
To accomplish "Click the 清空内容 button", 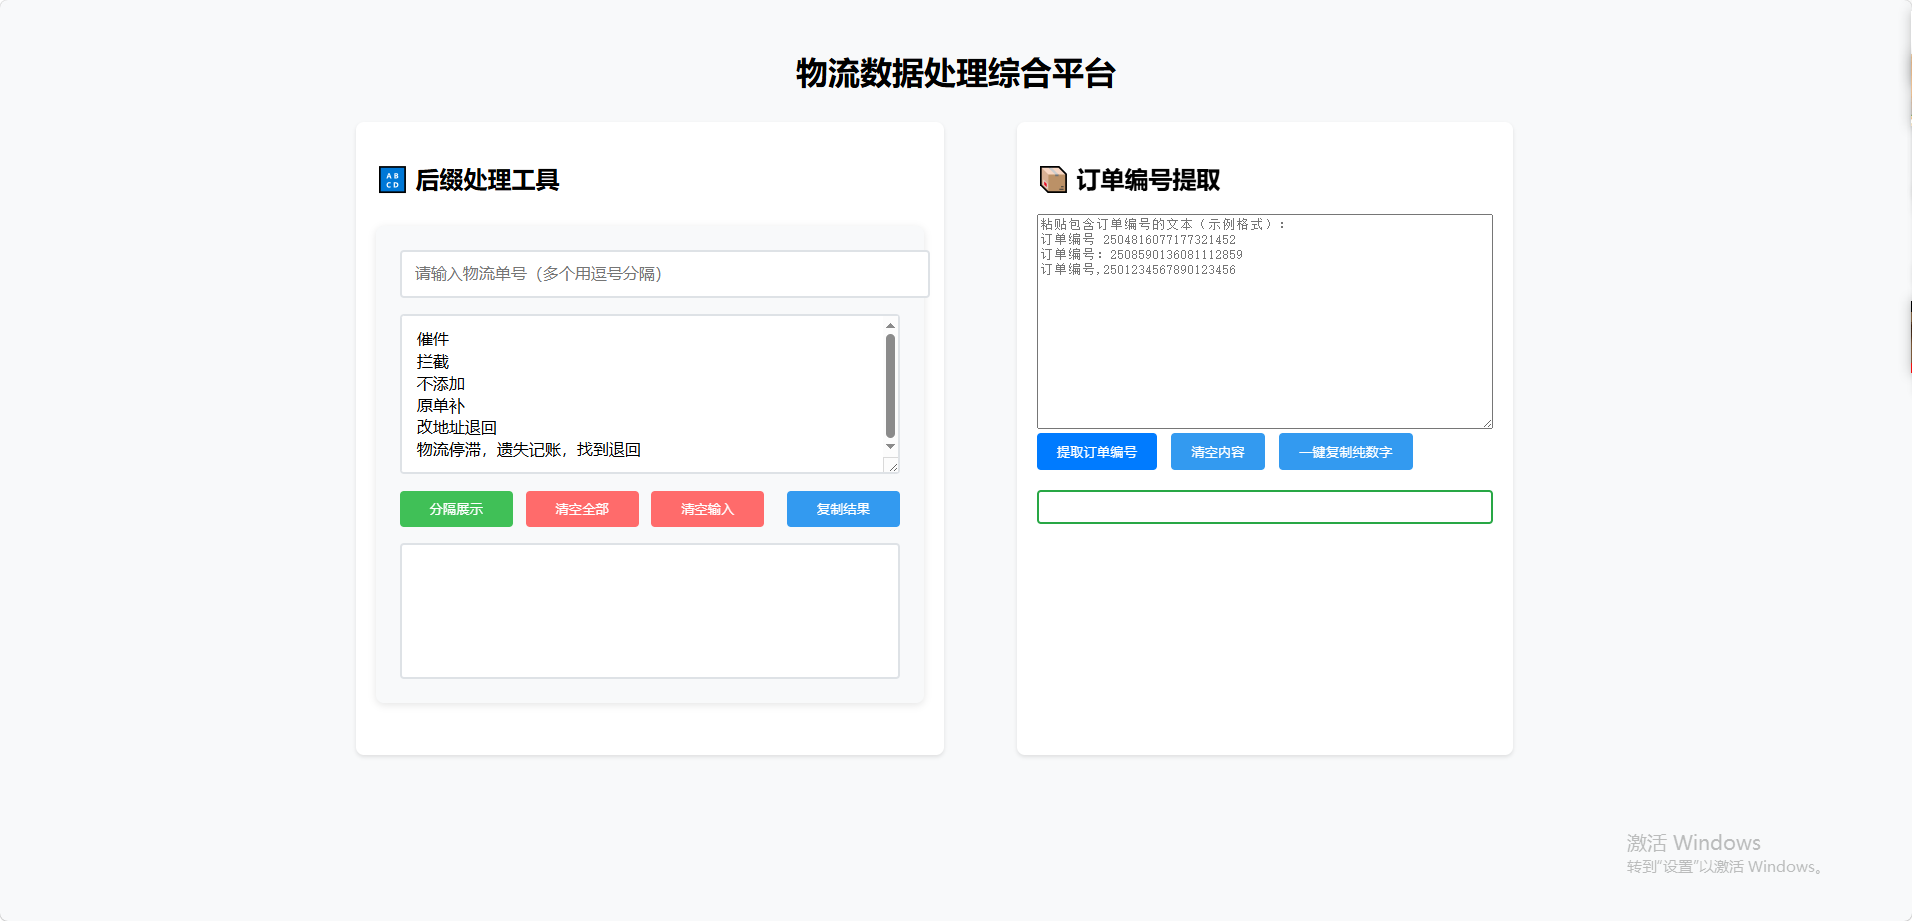I will [1217, 452].
